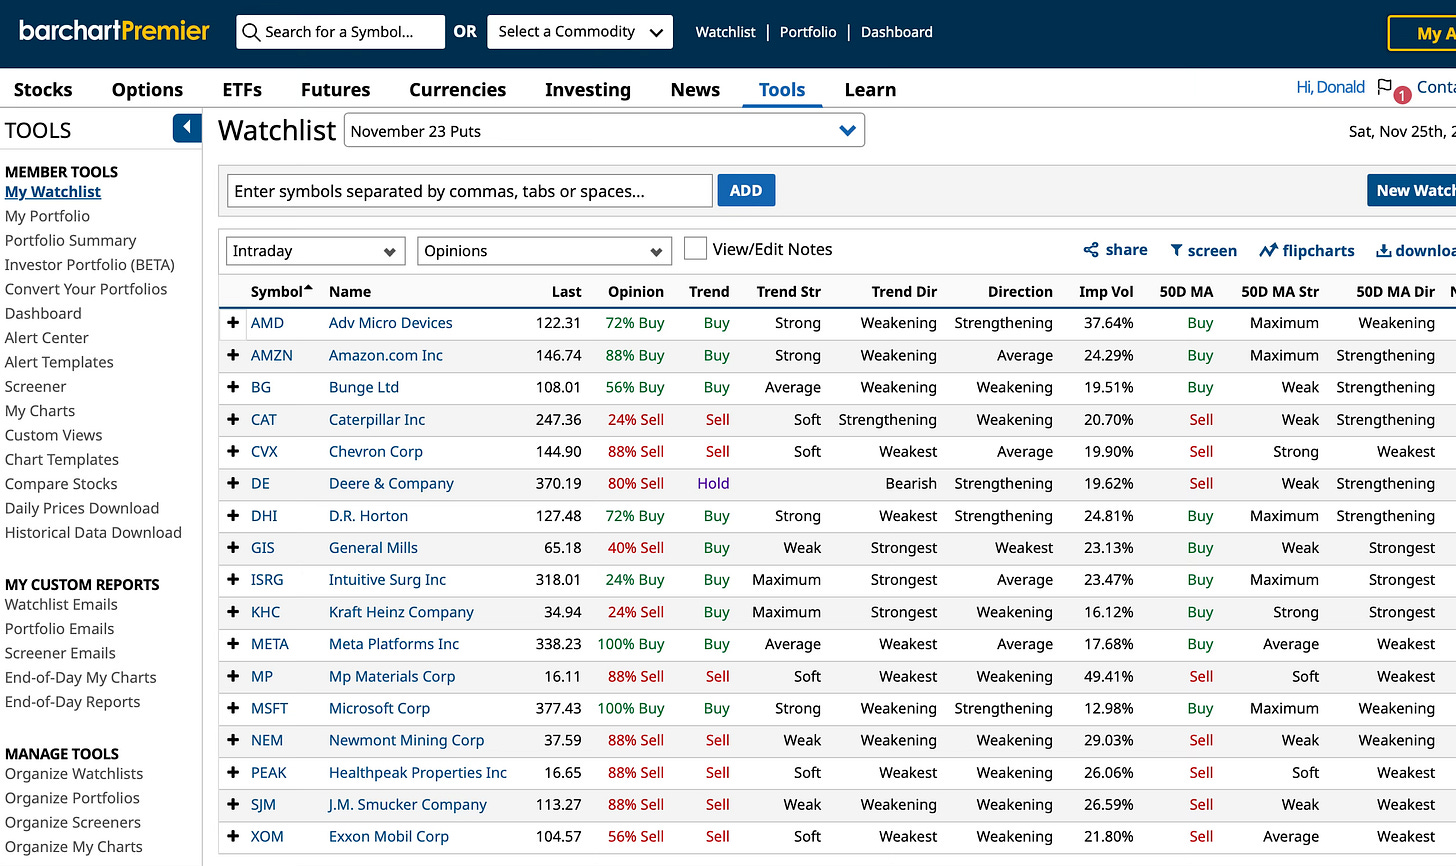The width and height of the screenshot is (1456, 866).
Task: Expand the DE row plus icon
Action: pyautogui.click(x=233, y=484)
